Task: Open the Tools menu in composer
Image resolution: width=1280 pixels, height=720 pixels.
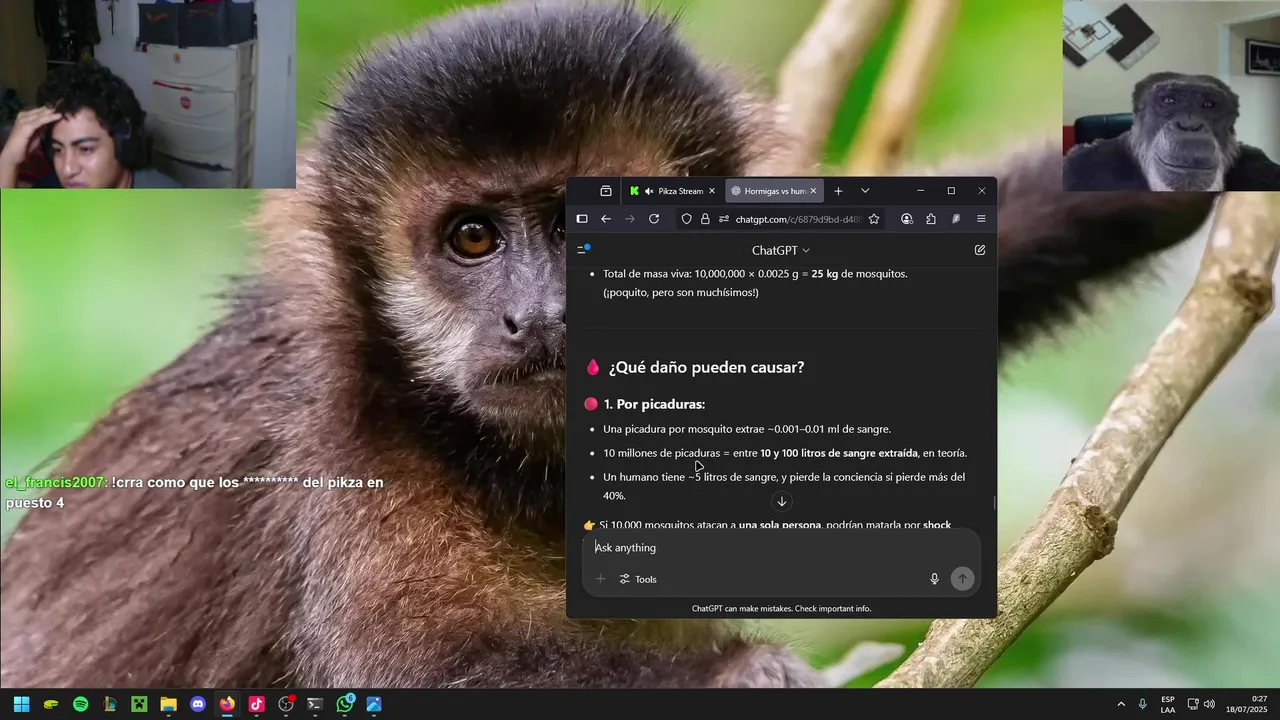Action: (x=638, y=579)
